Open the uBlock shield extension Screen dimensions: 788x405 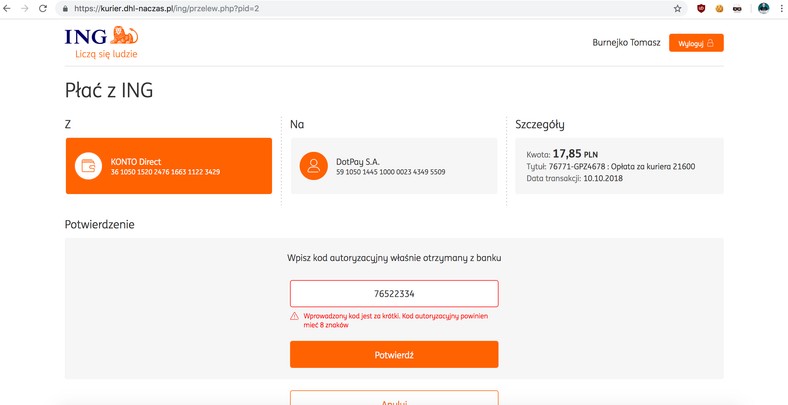[702, 8]
